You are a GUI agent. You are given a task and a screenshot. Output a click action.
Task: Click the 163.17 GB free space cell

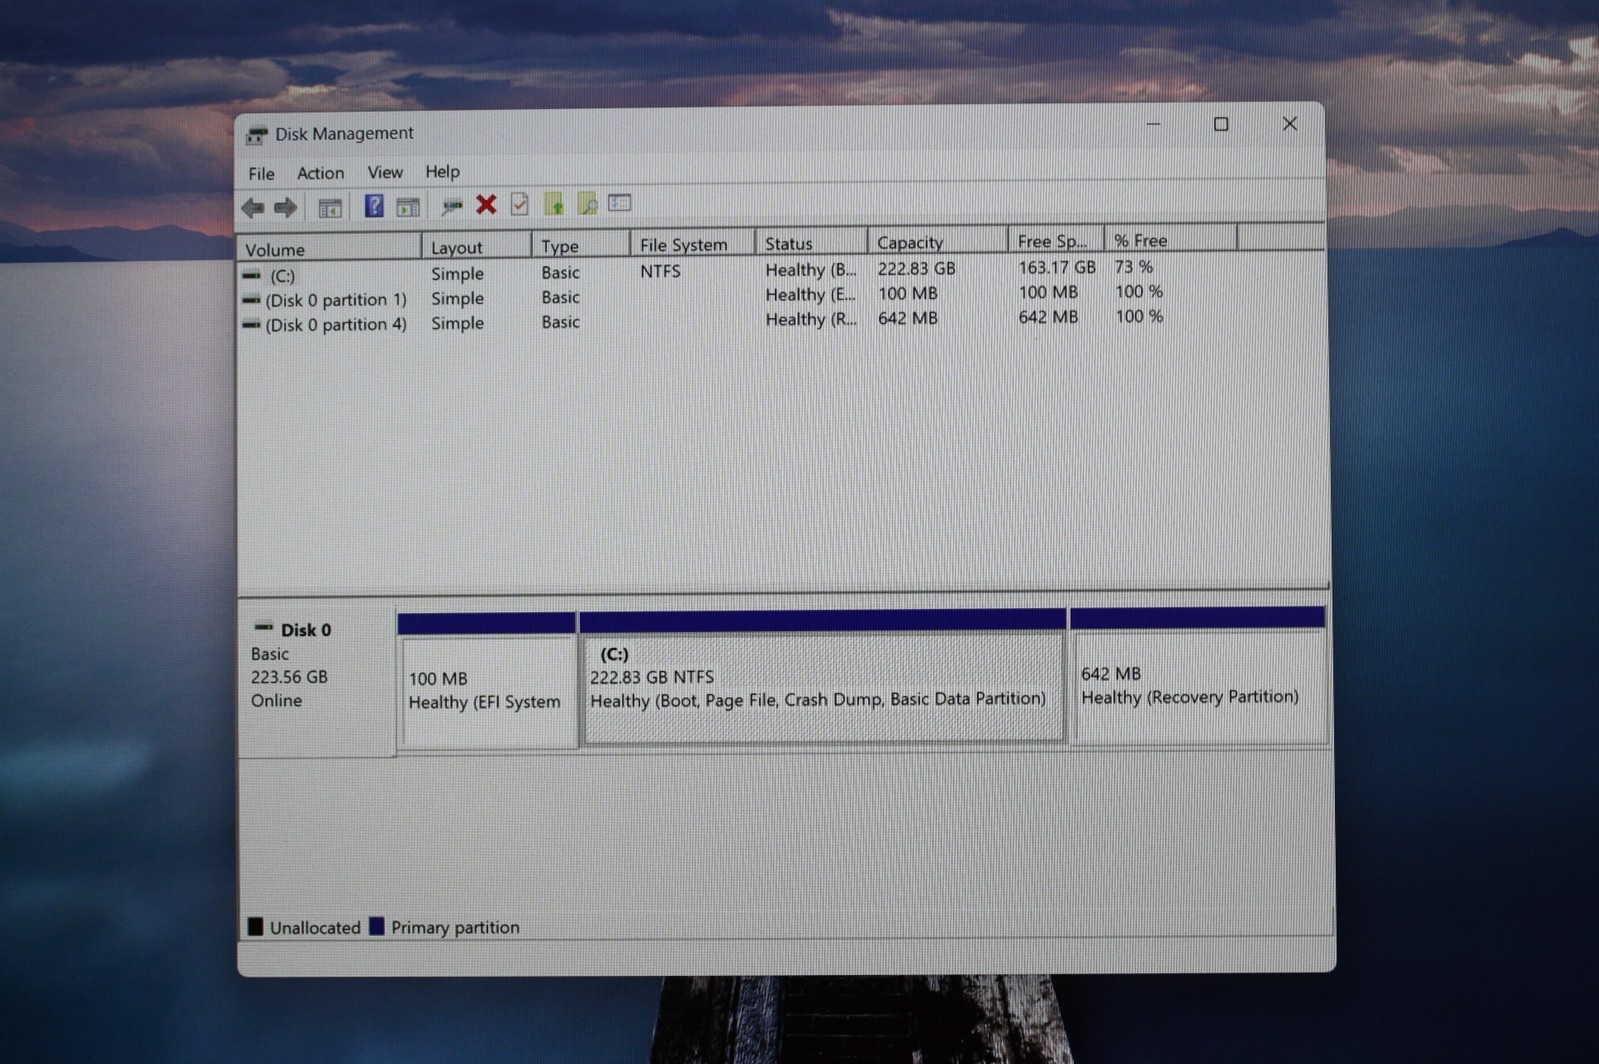click(x=1056, y=267)
